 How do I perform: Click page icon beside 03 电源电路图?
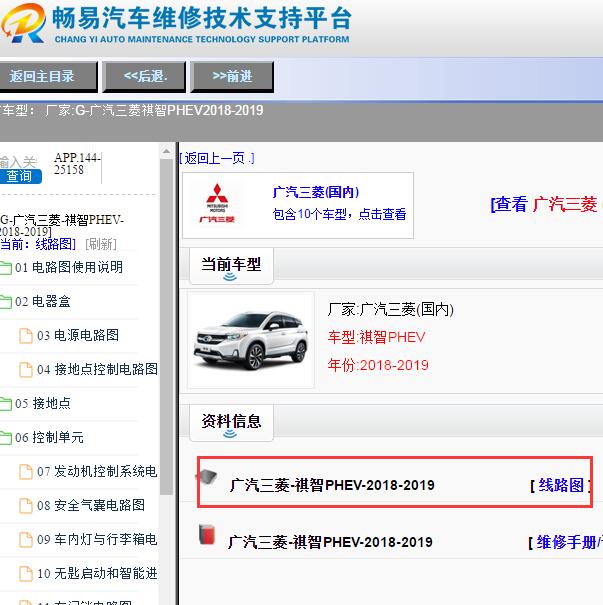pyautogui.click(x=26, y=336)
